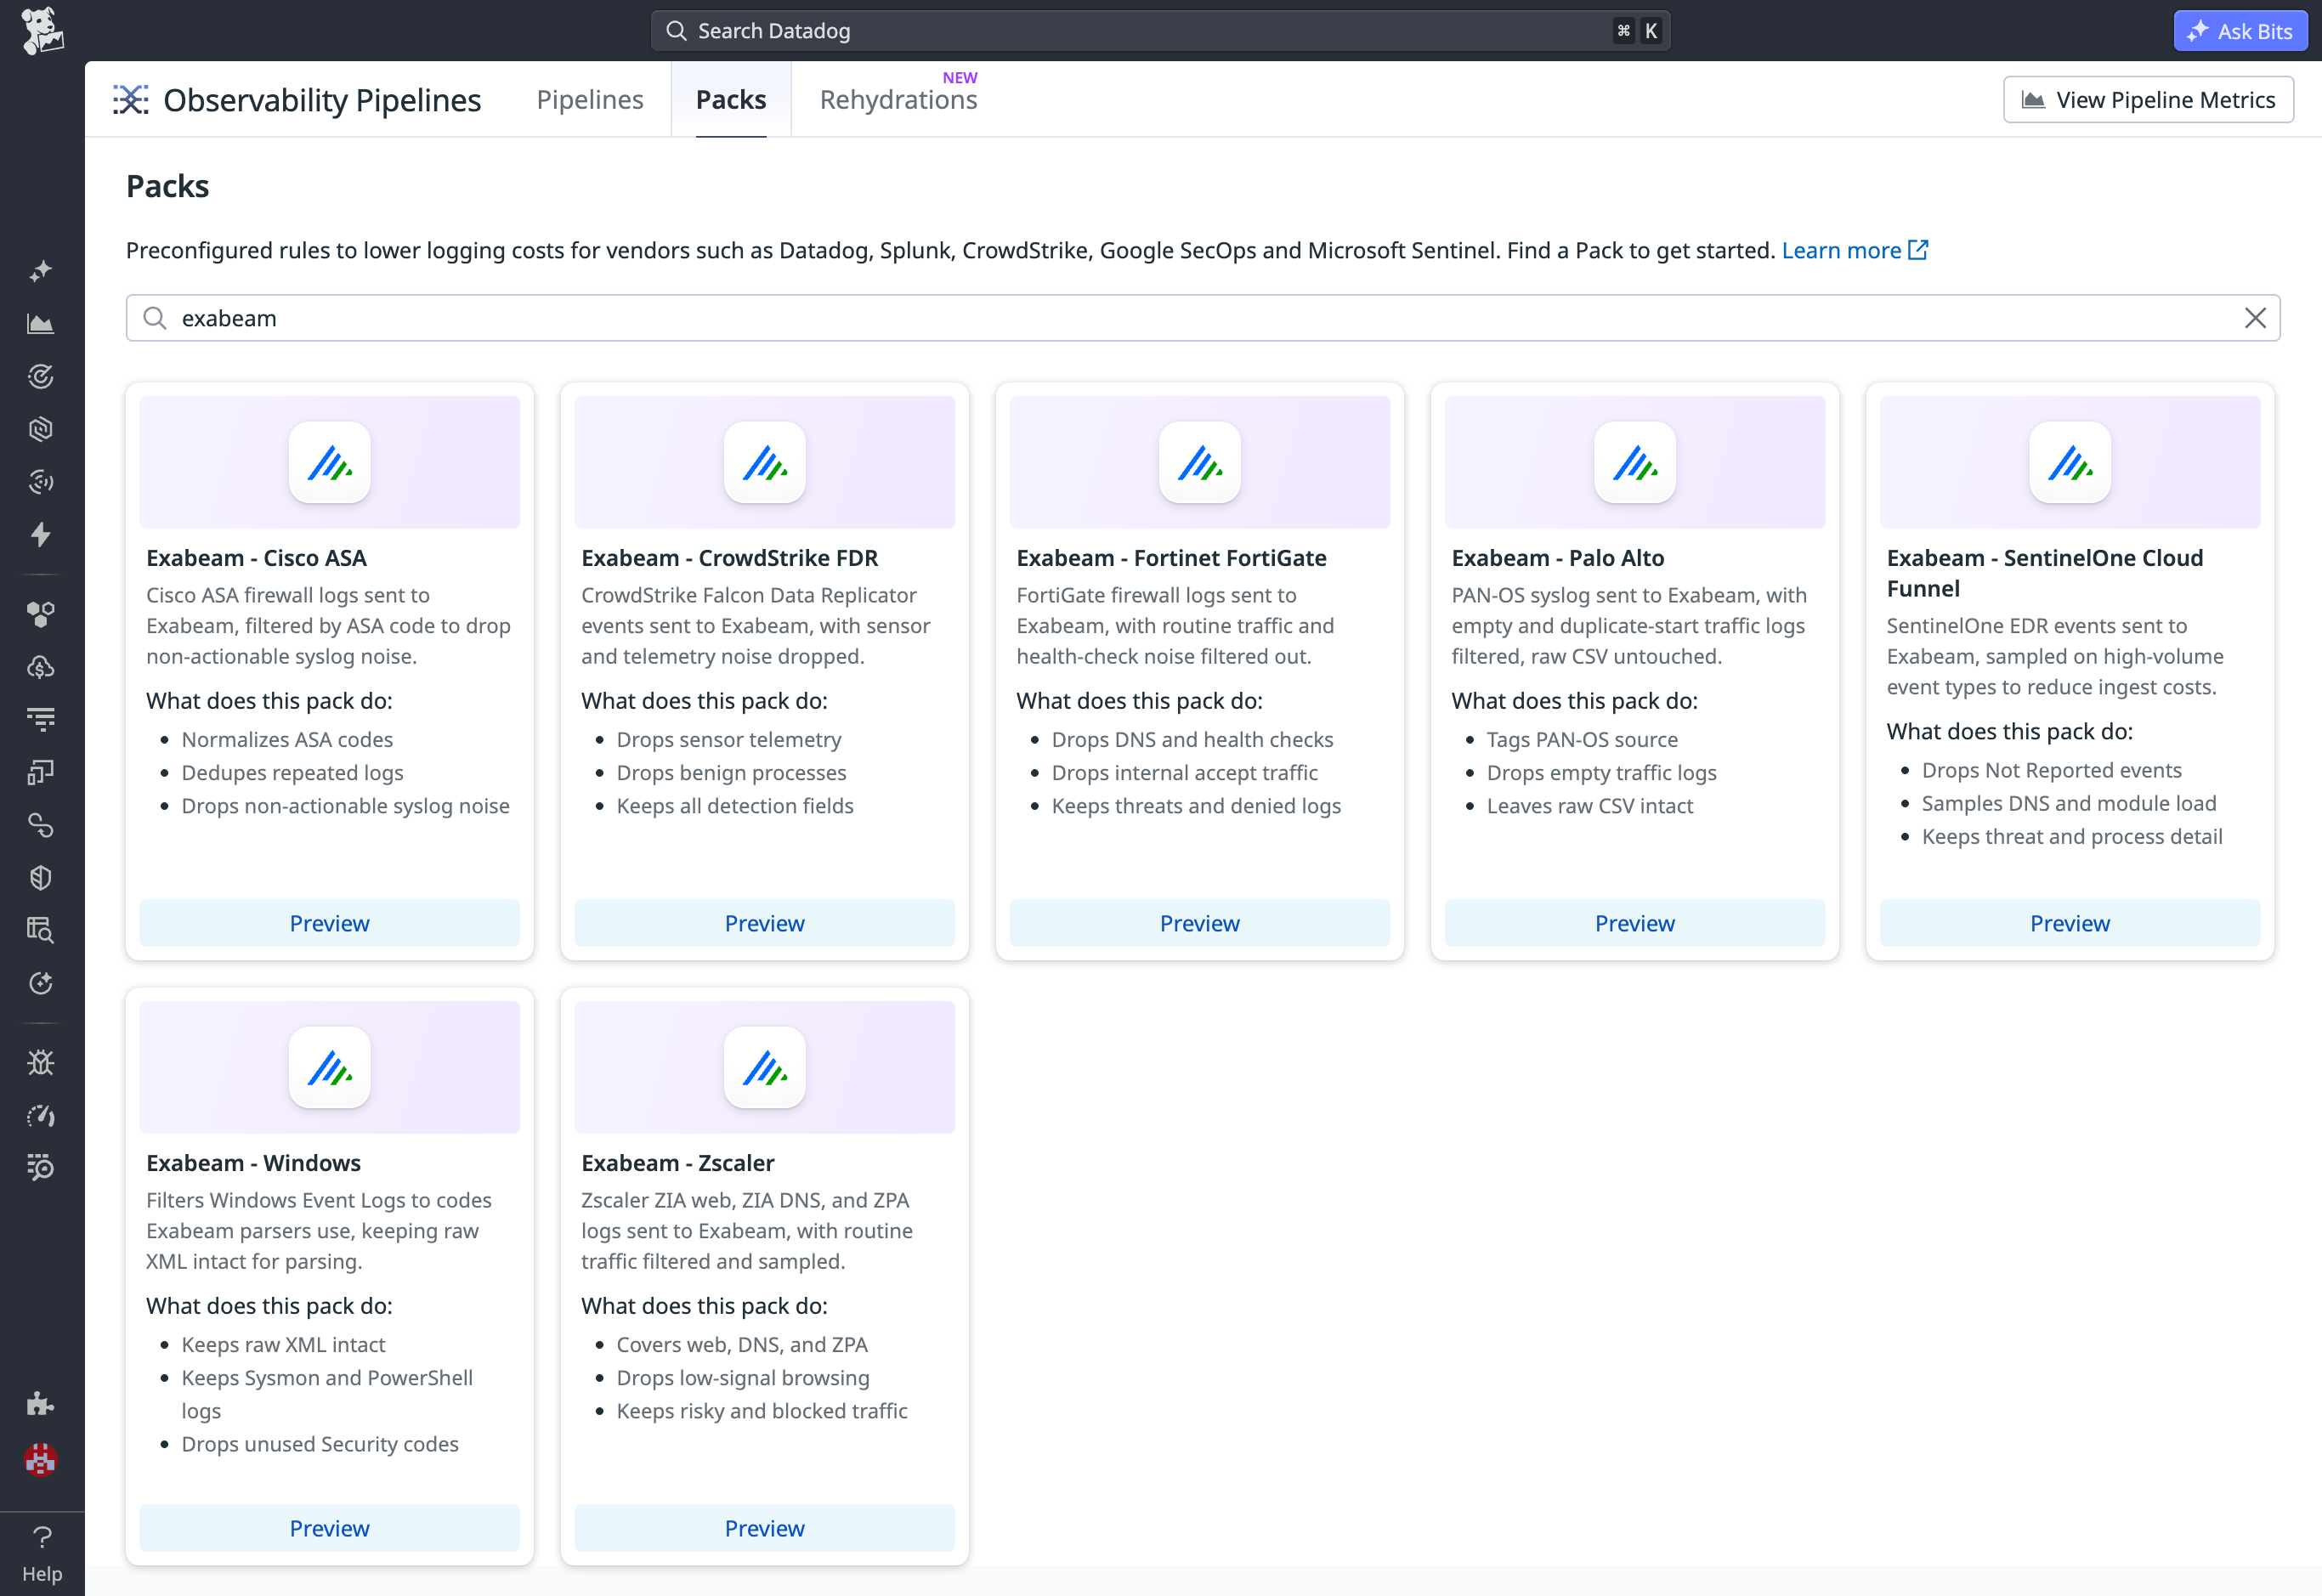Open the cloud cost dollar sidebar icon
This screenshot has height=1596, width=2322.
click(41, 667)
